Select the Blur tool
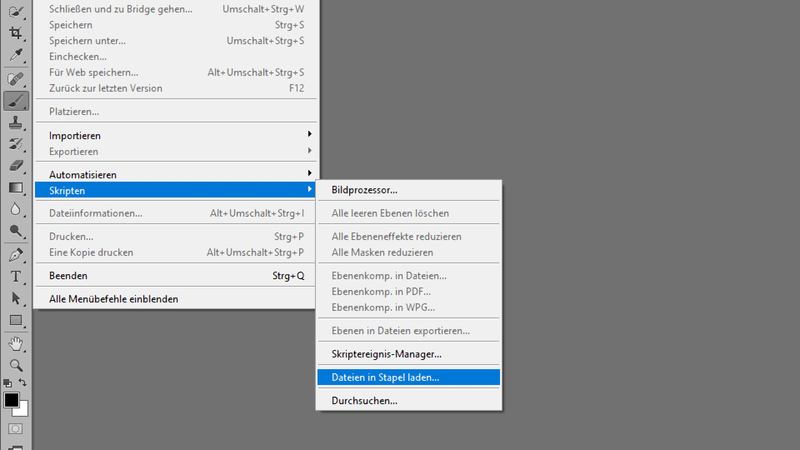Image resolution: width=800 pixels, height=450 pixels. [16, 209]
